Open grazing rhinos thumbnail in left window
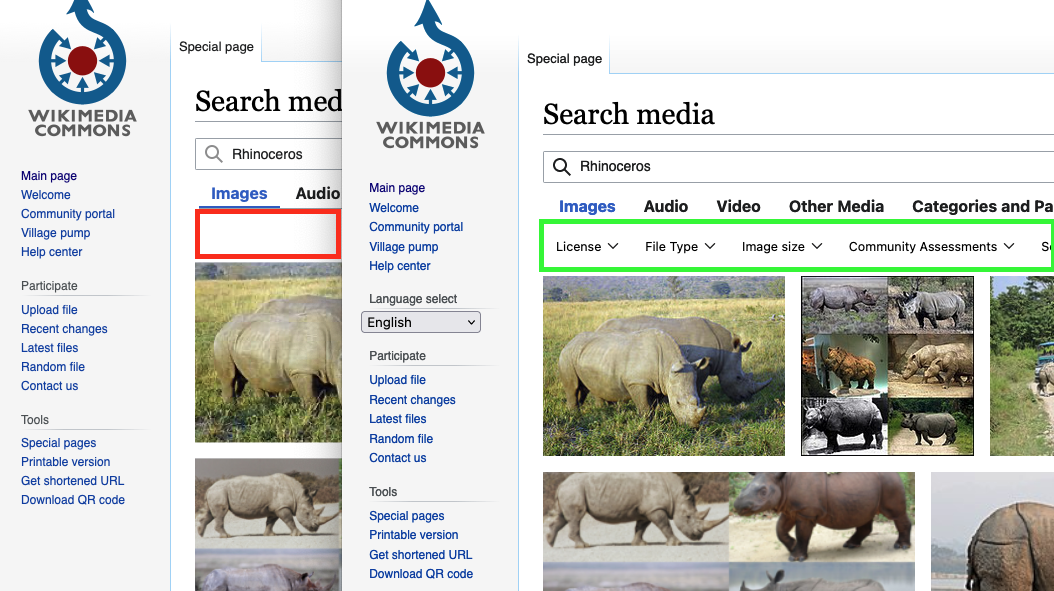The width and height of the screenshot is (1054, 591). (268, 352)
